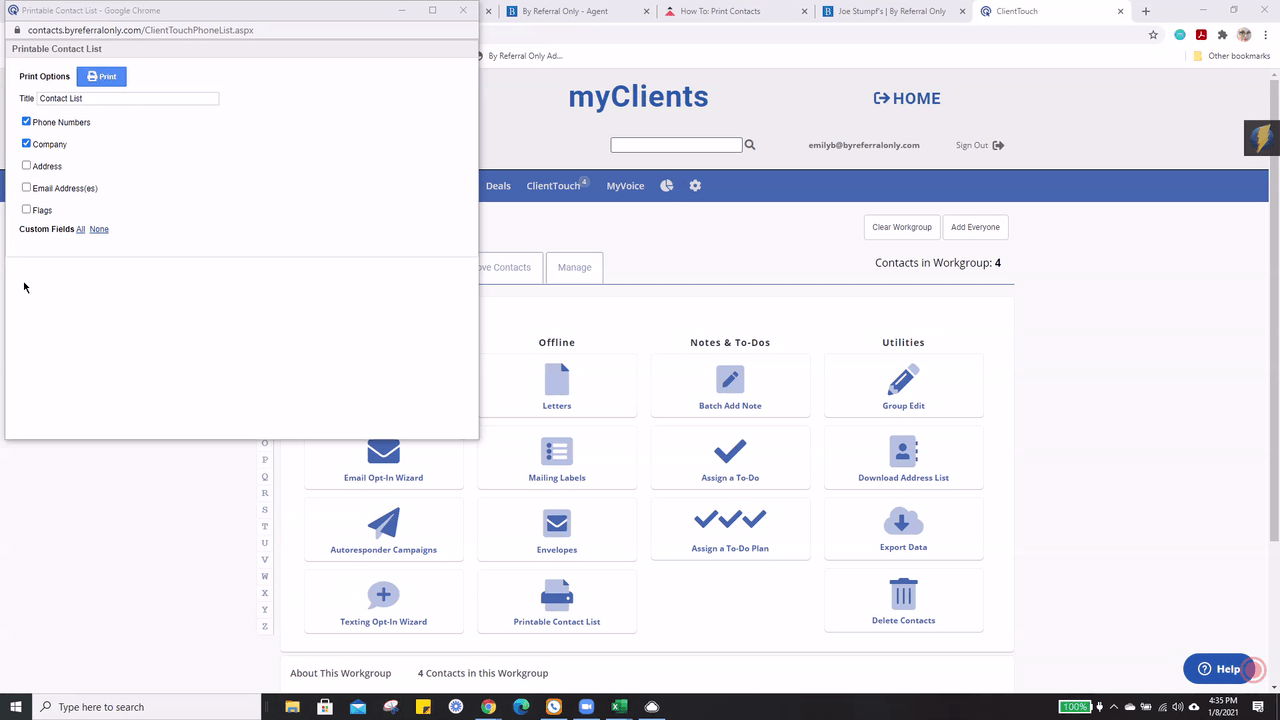
Task: Open the Chrome extensions puzzle icon
Action: pos(1222,34)
